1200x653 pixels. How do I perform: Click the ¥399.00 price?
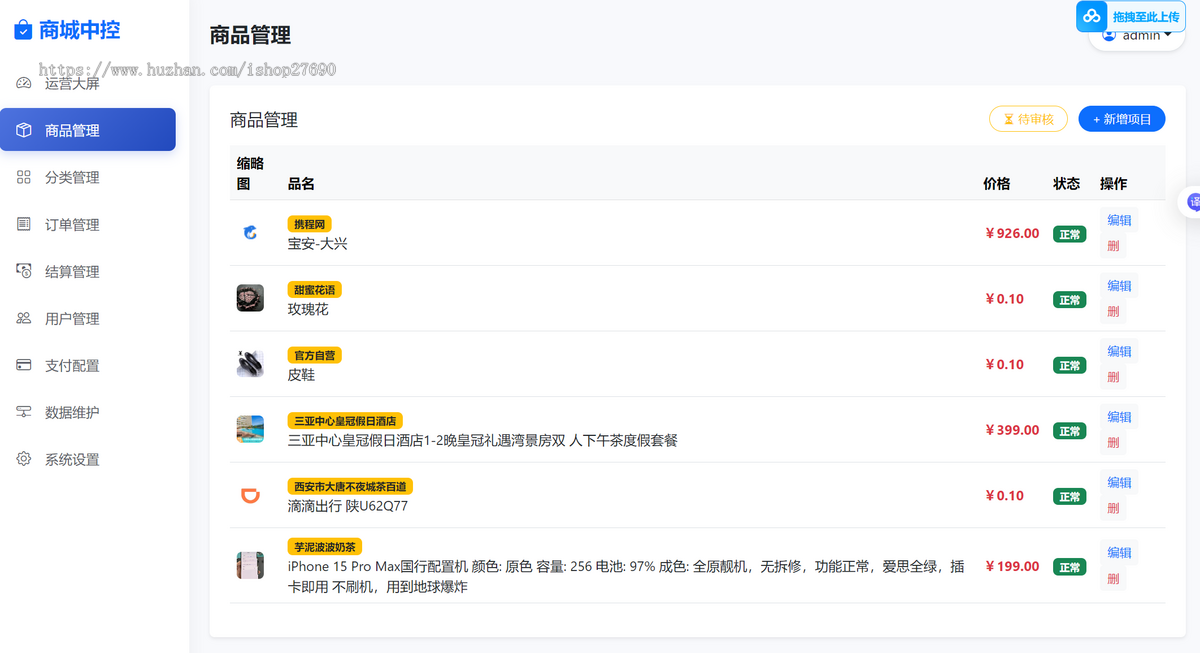point(1012,430)
